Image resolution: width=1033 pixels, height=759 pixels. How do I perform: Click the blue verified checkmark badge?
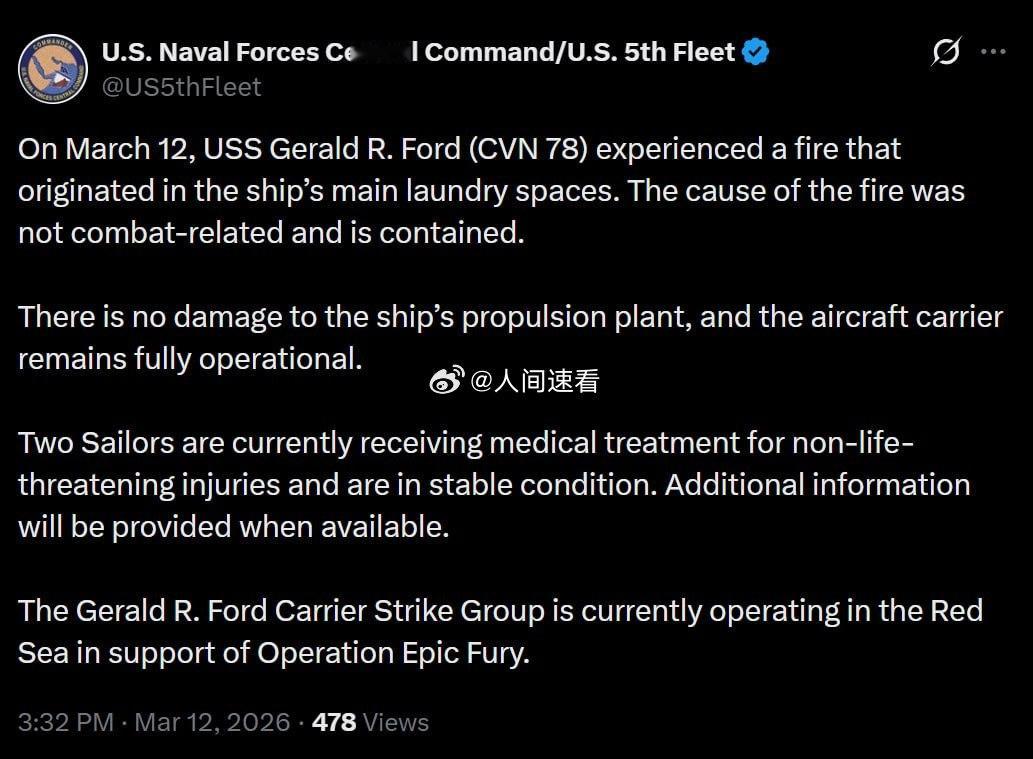click(757, 52)
